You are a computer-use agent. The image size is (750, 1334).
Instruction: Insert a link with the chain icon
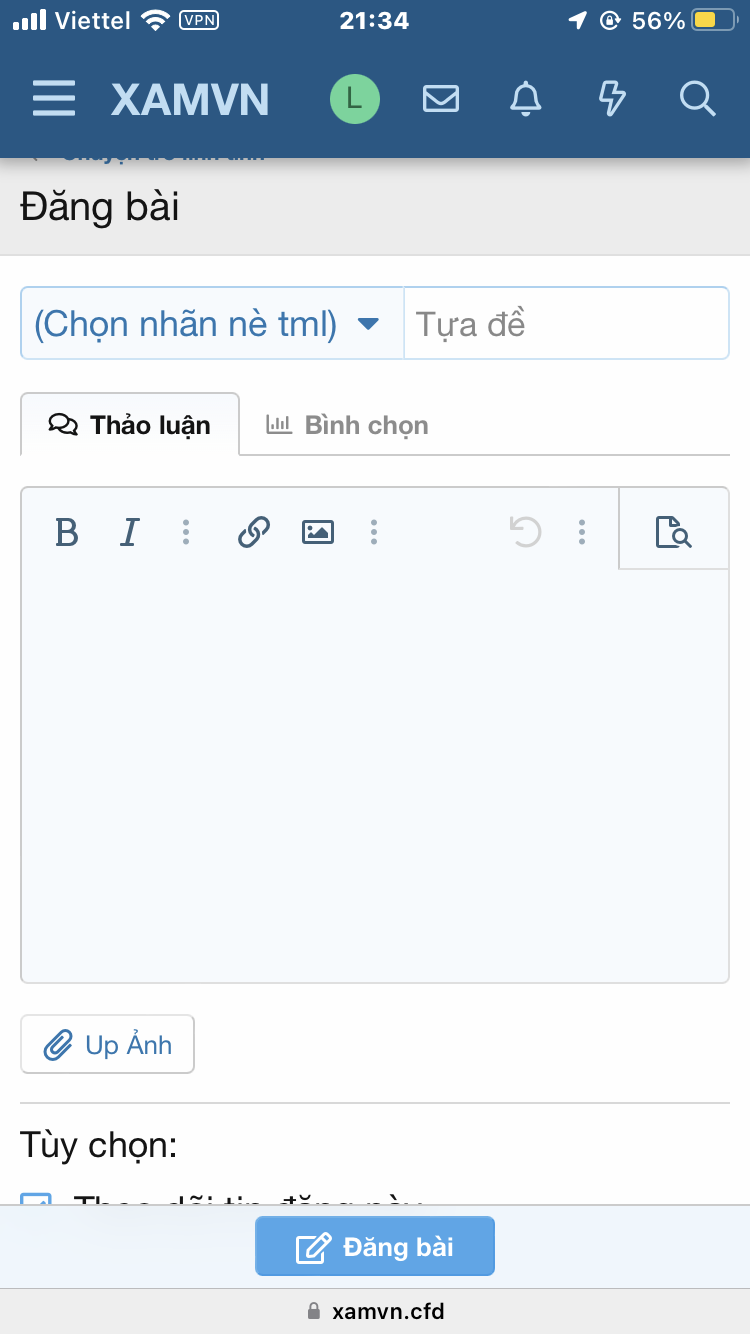coord(254,532)
